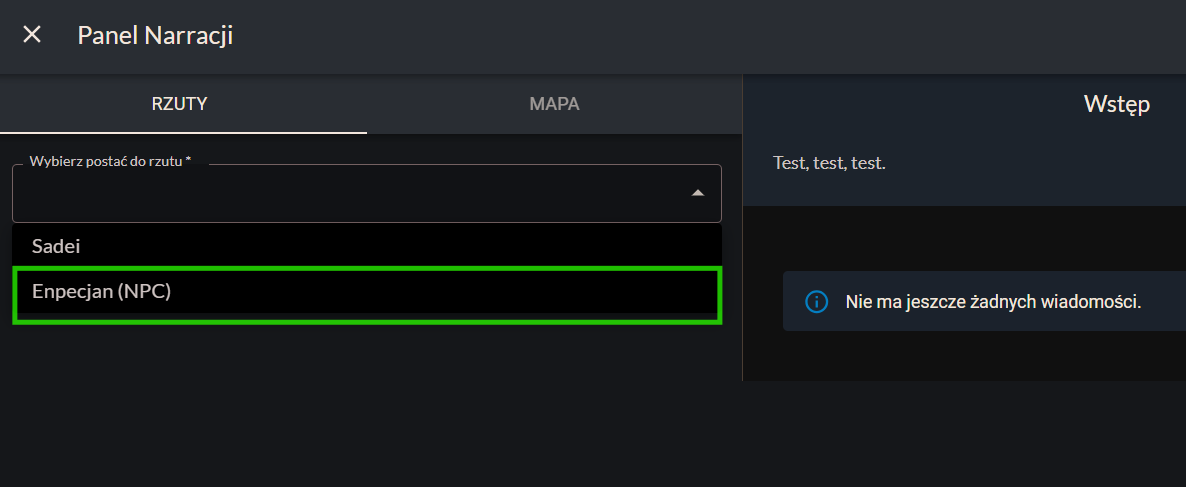The image size is (1186, 487).
Task: Click the character selection combo box field
Action: pyautogui.click(x=350, y=194)
